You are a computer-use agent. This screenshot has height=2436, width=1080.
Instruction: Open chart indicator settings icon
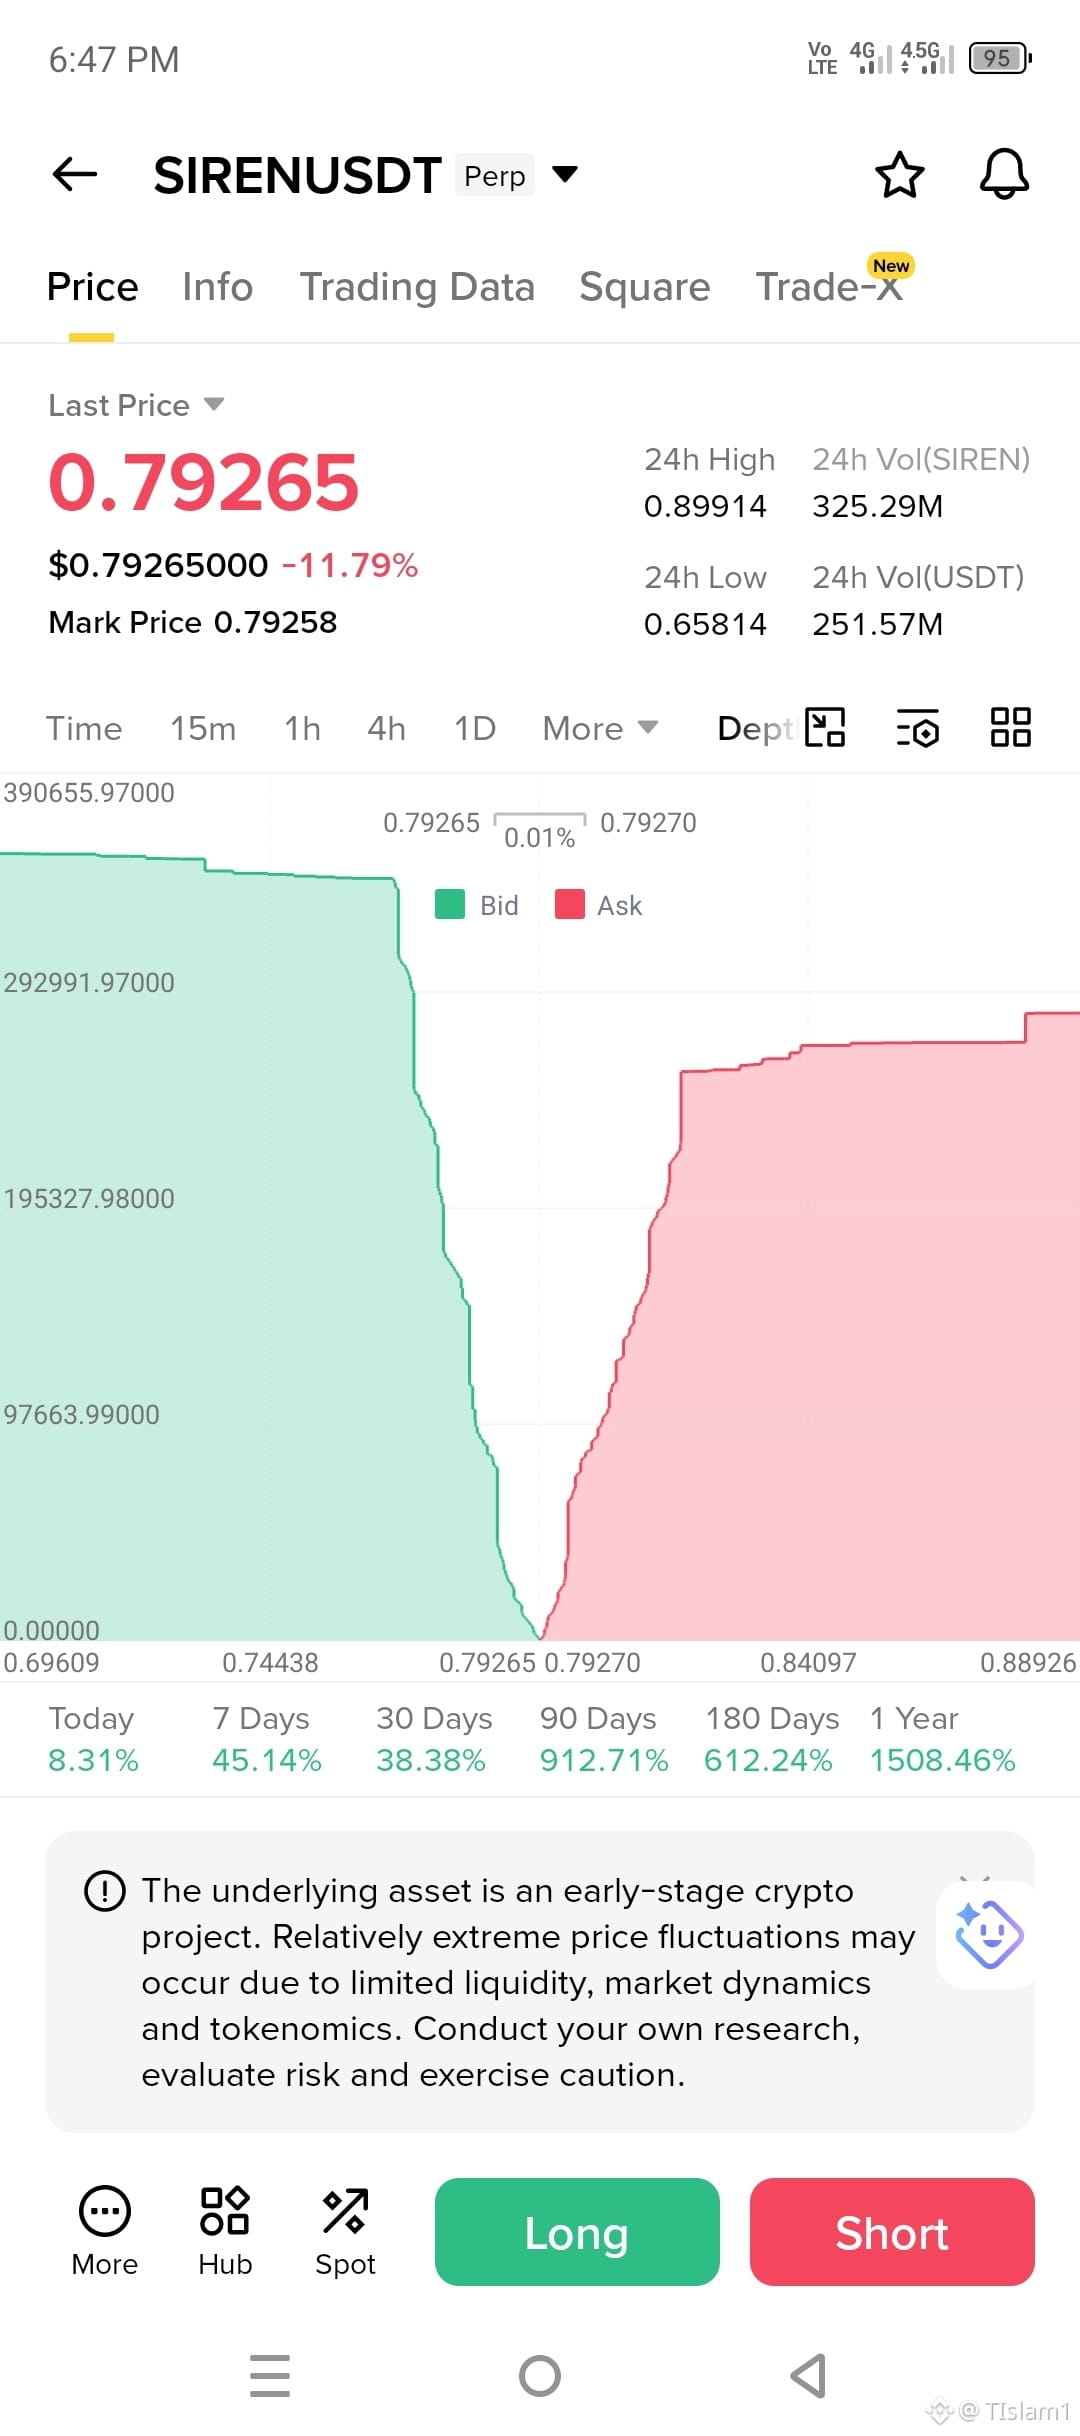tap(917, 727)
